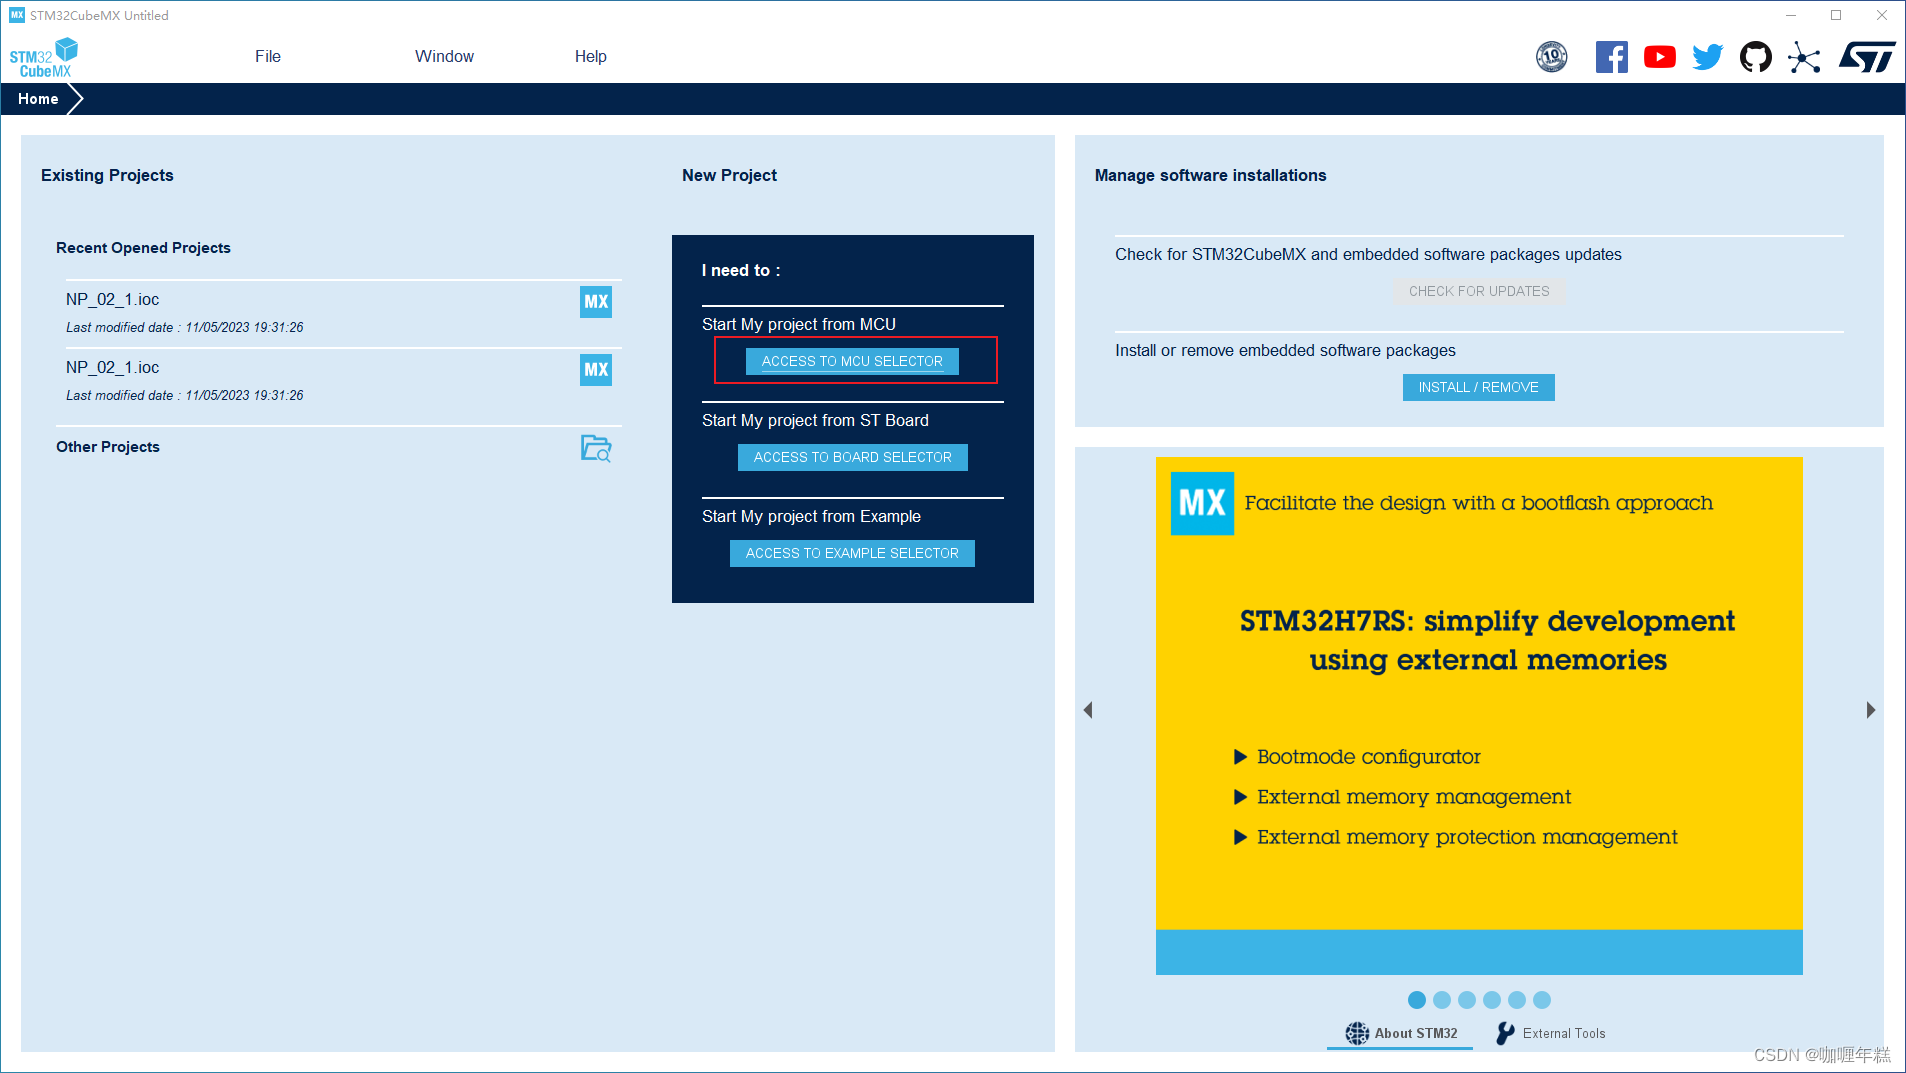The height and width of the screenshot is (1073, 1906).
Task: Click the STM32CubeMX logo icon
Action: tap(44, 58)
